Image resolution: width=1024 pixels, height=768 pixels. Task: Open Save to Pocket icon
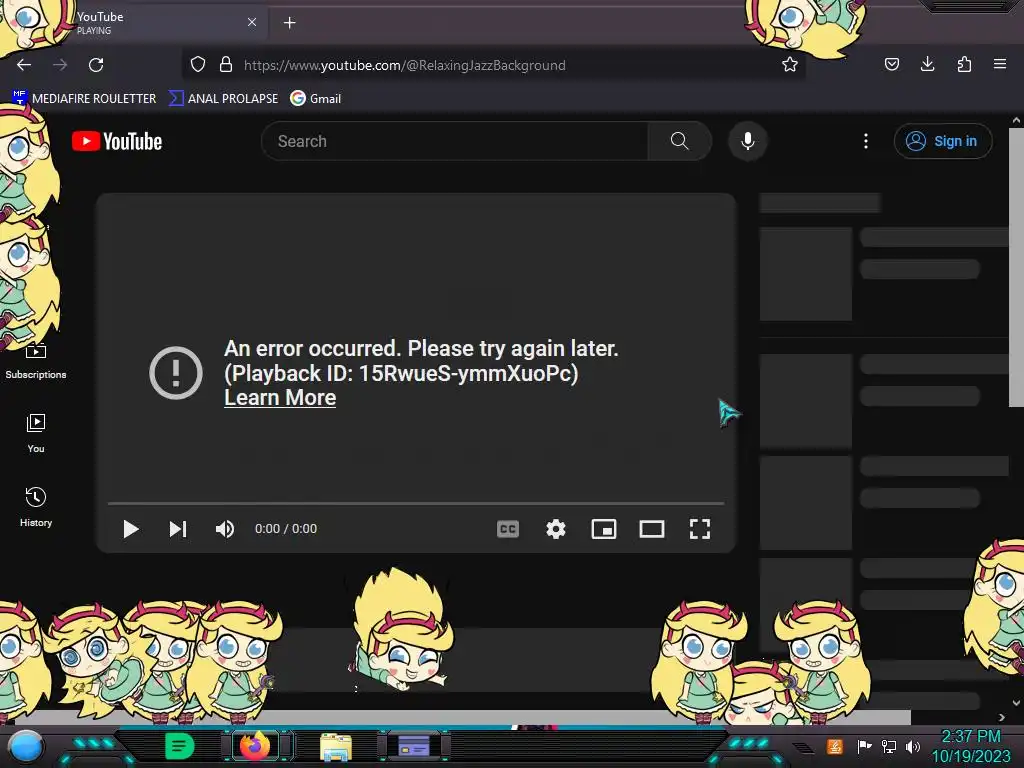(x=891, y=64)
